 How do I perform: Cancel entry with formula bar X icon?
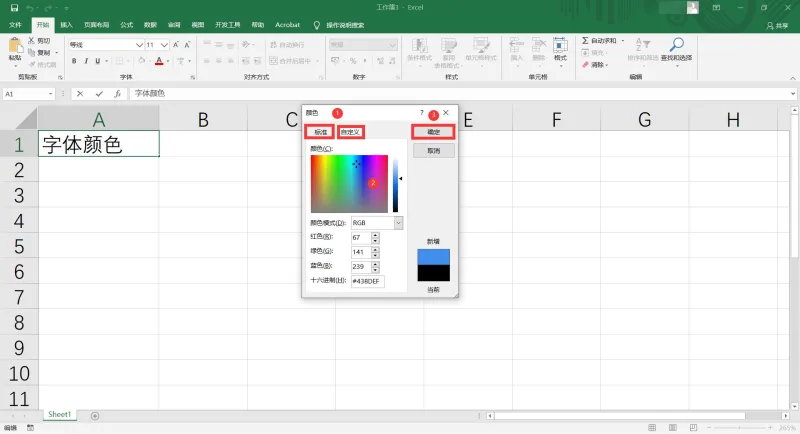click(x=80, y=94)
